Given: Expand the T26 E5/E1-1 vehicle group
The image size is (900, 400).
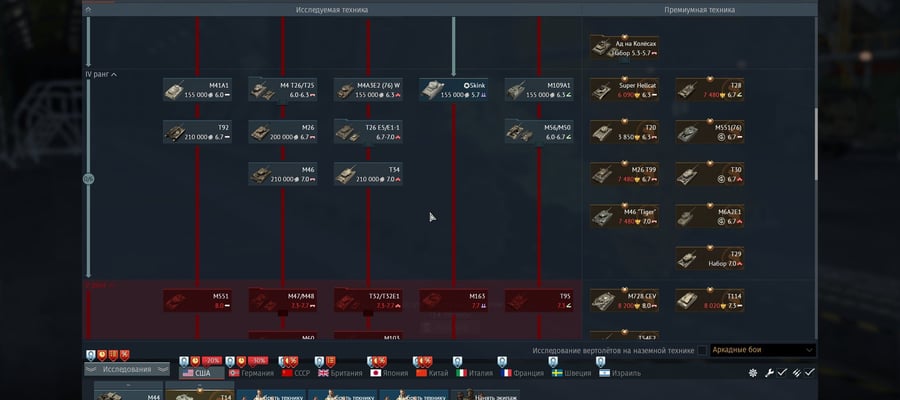Looking at the screenshot, I should [x=368, y=132].
